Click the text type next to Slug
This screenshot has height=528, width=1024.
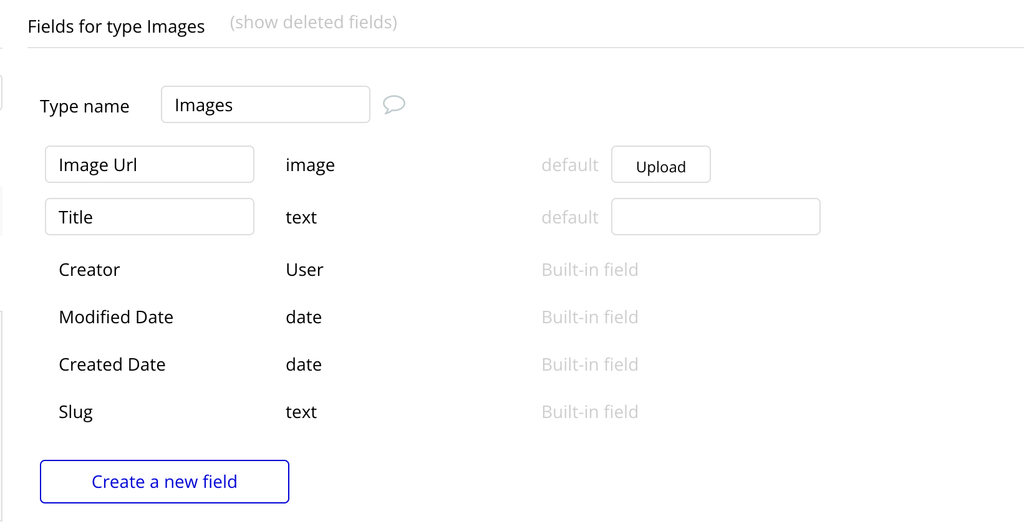(301, 412)
